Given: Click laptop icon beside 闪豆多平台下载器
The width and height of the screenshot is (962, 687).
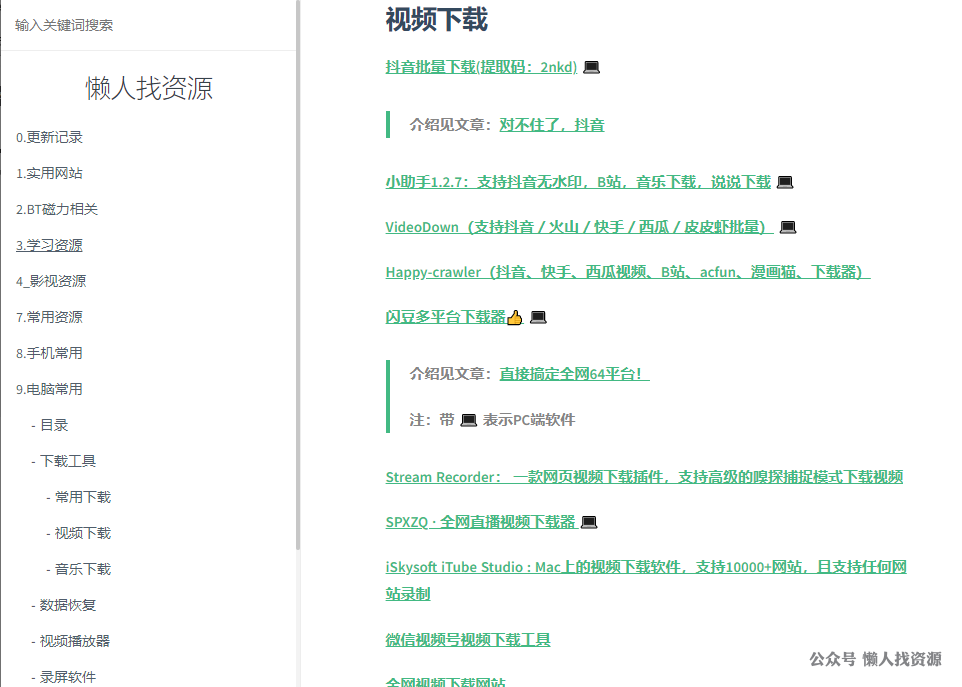Looking at the screenshot, I should [538, 318].
